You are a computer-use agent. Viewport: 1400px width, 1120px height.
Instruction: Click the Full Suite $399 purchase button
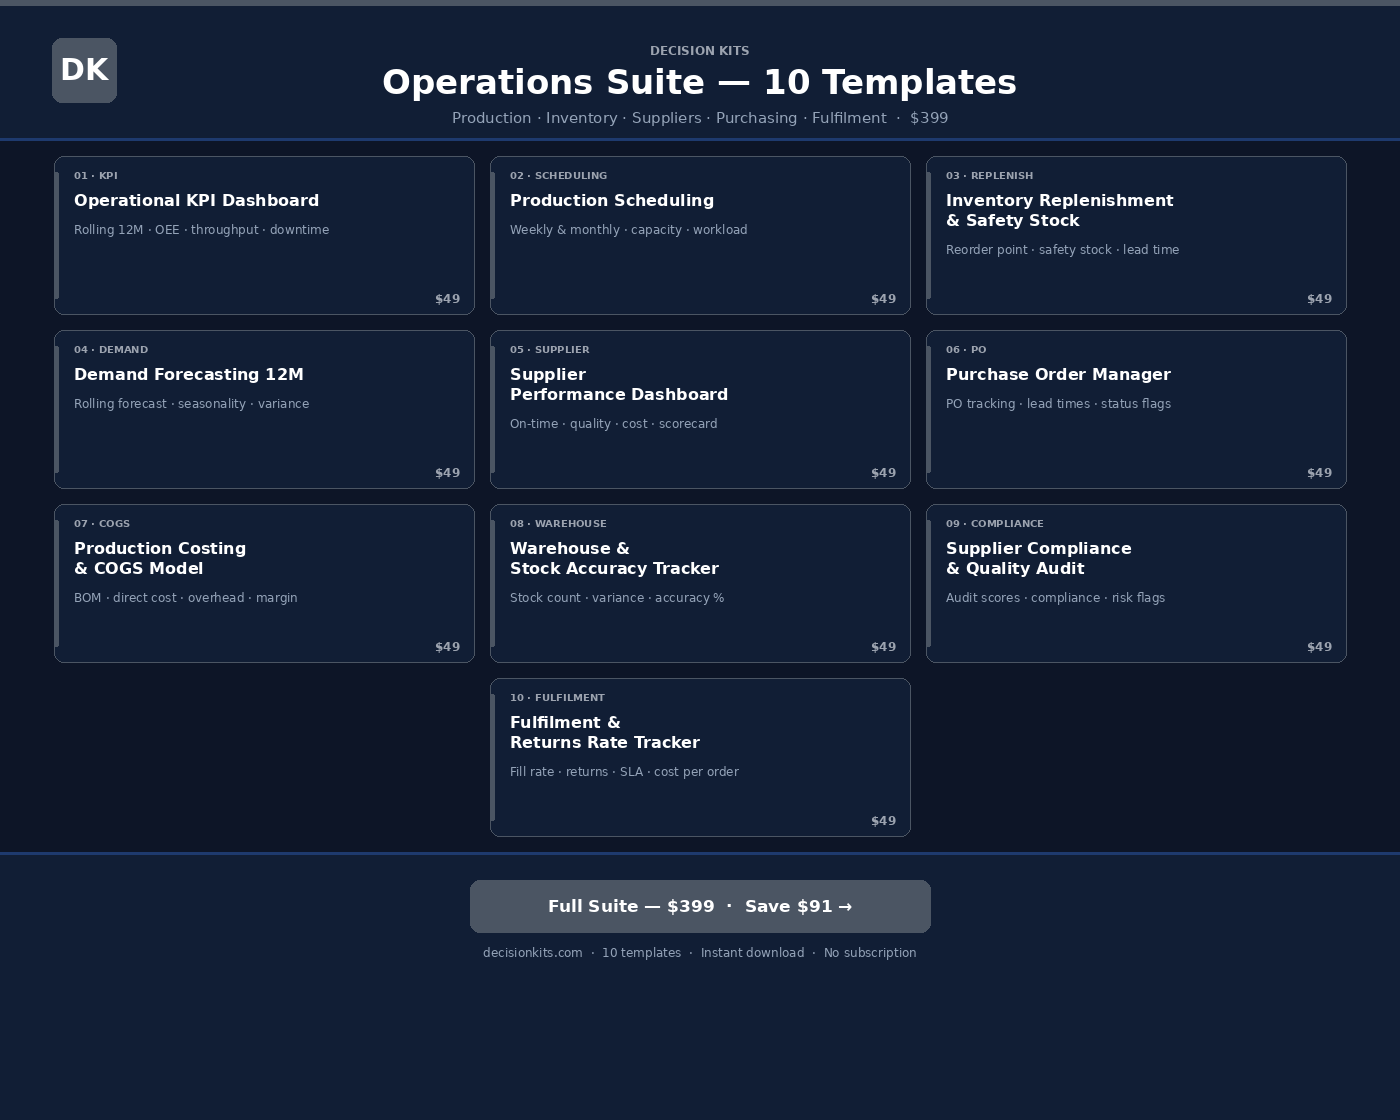pos(700,906)
